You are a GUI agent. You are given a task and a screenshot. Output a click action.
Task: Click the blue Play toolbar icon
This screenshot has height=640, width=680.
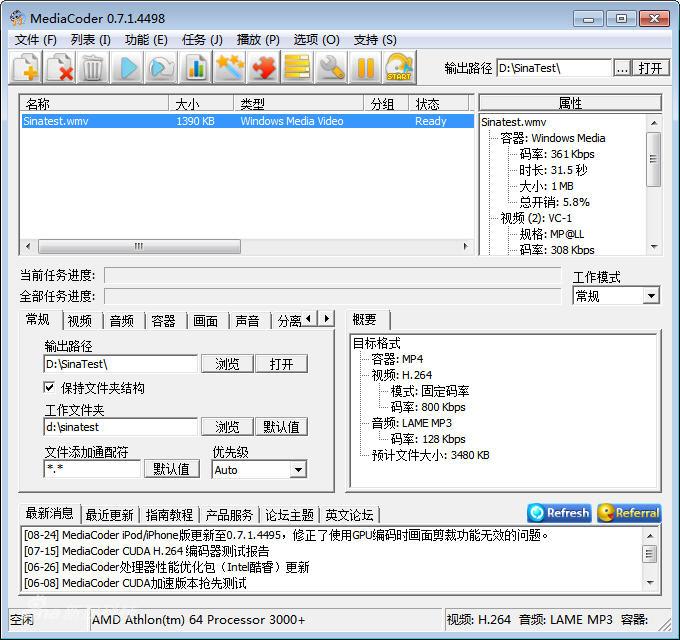click(x=127, y=67)
